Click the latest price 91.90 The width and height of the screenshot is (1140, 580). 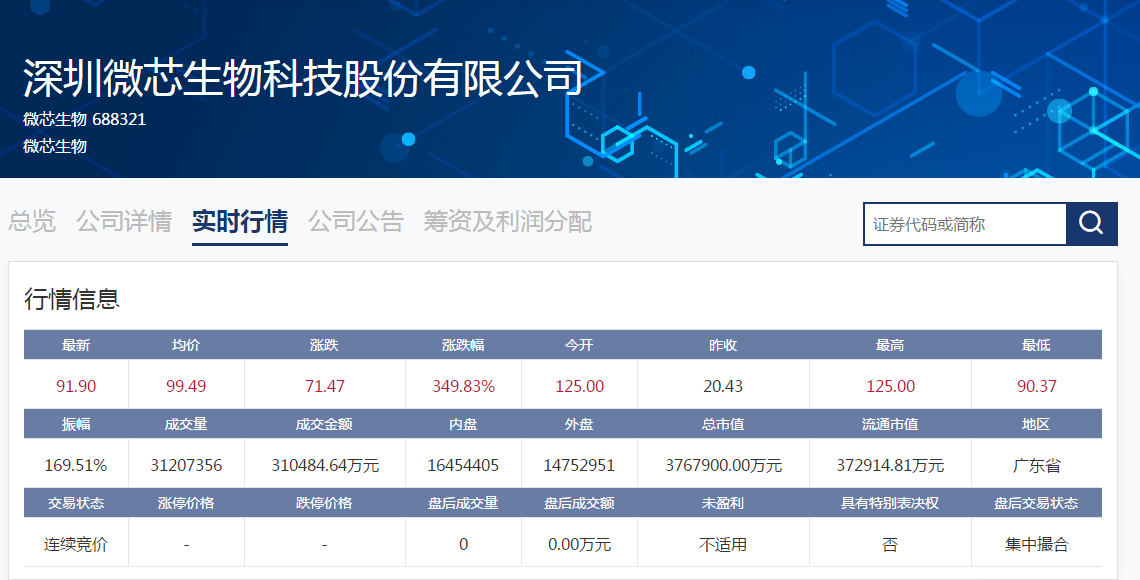[x=76, y=386]
